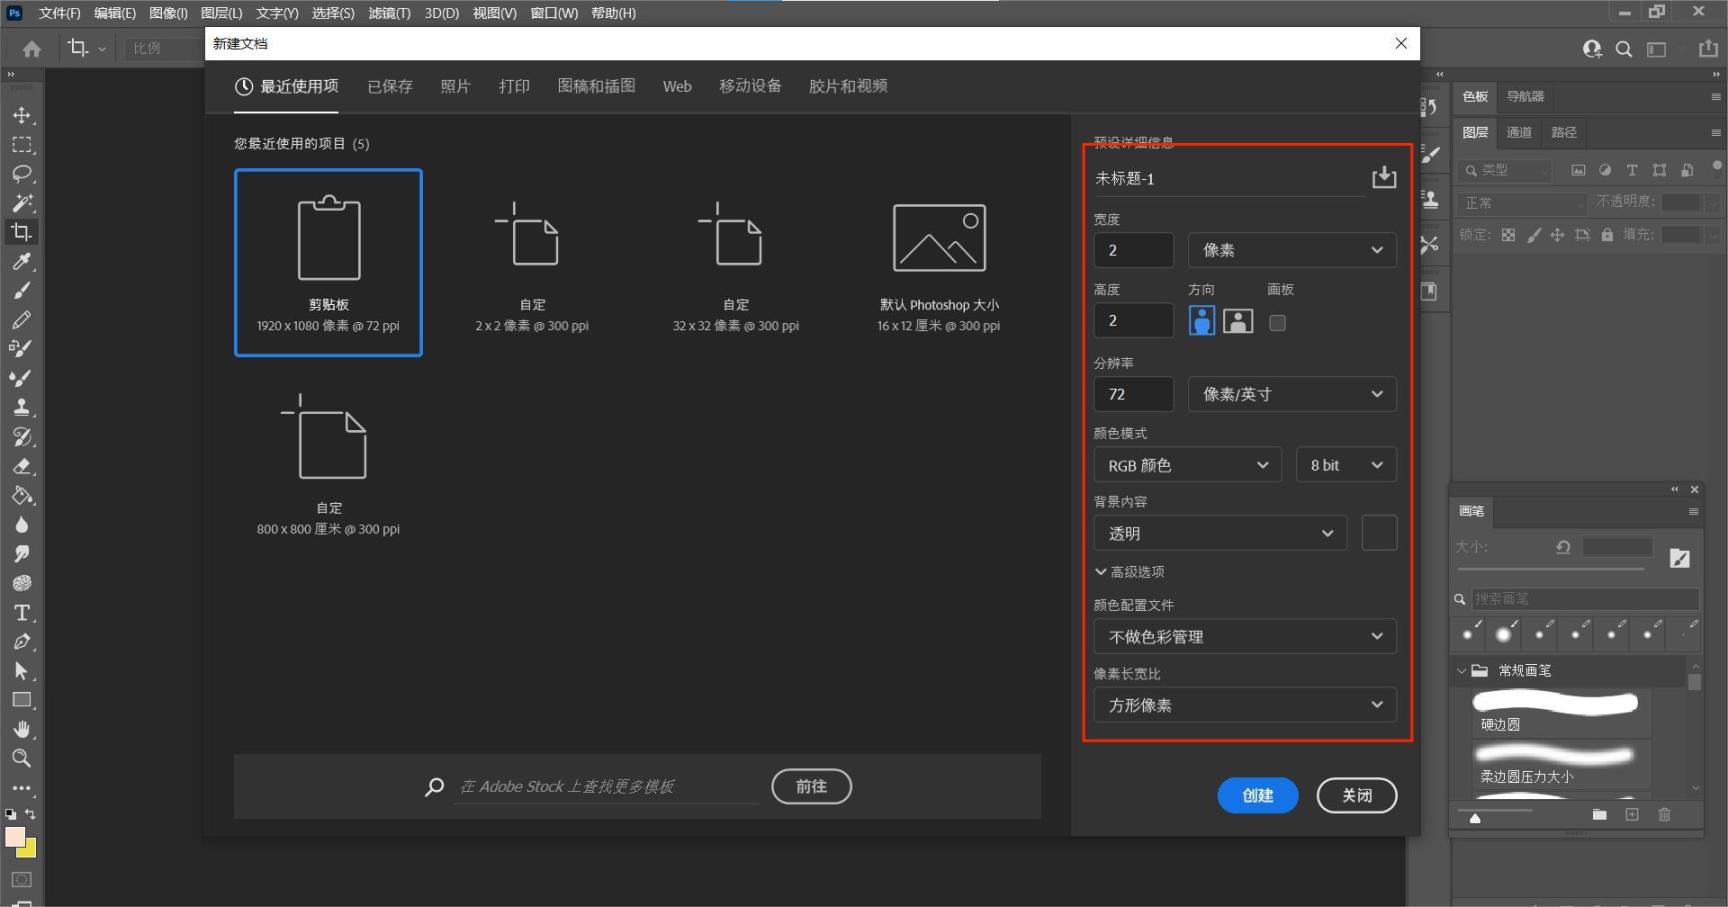Swap foreground and background colors
The image size is (1728, 907).
coord(30,814)
